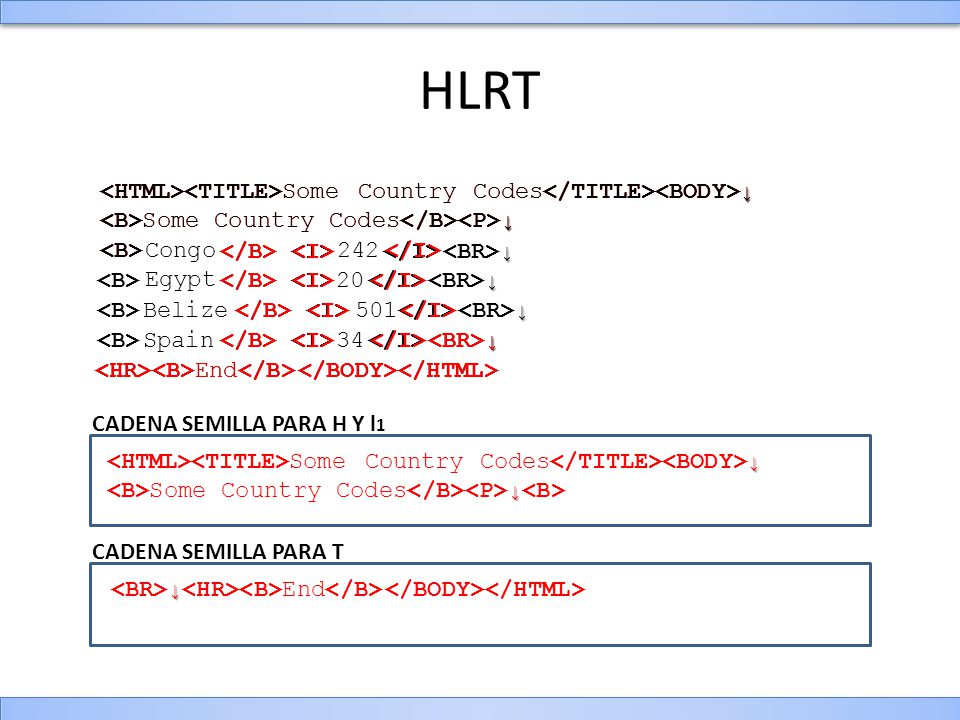Click the red <HTML><TITLE> line in the H seed box
The image size is (960, 720).
[x=433, y=462]
